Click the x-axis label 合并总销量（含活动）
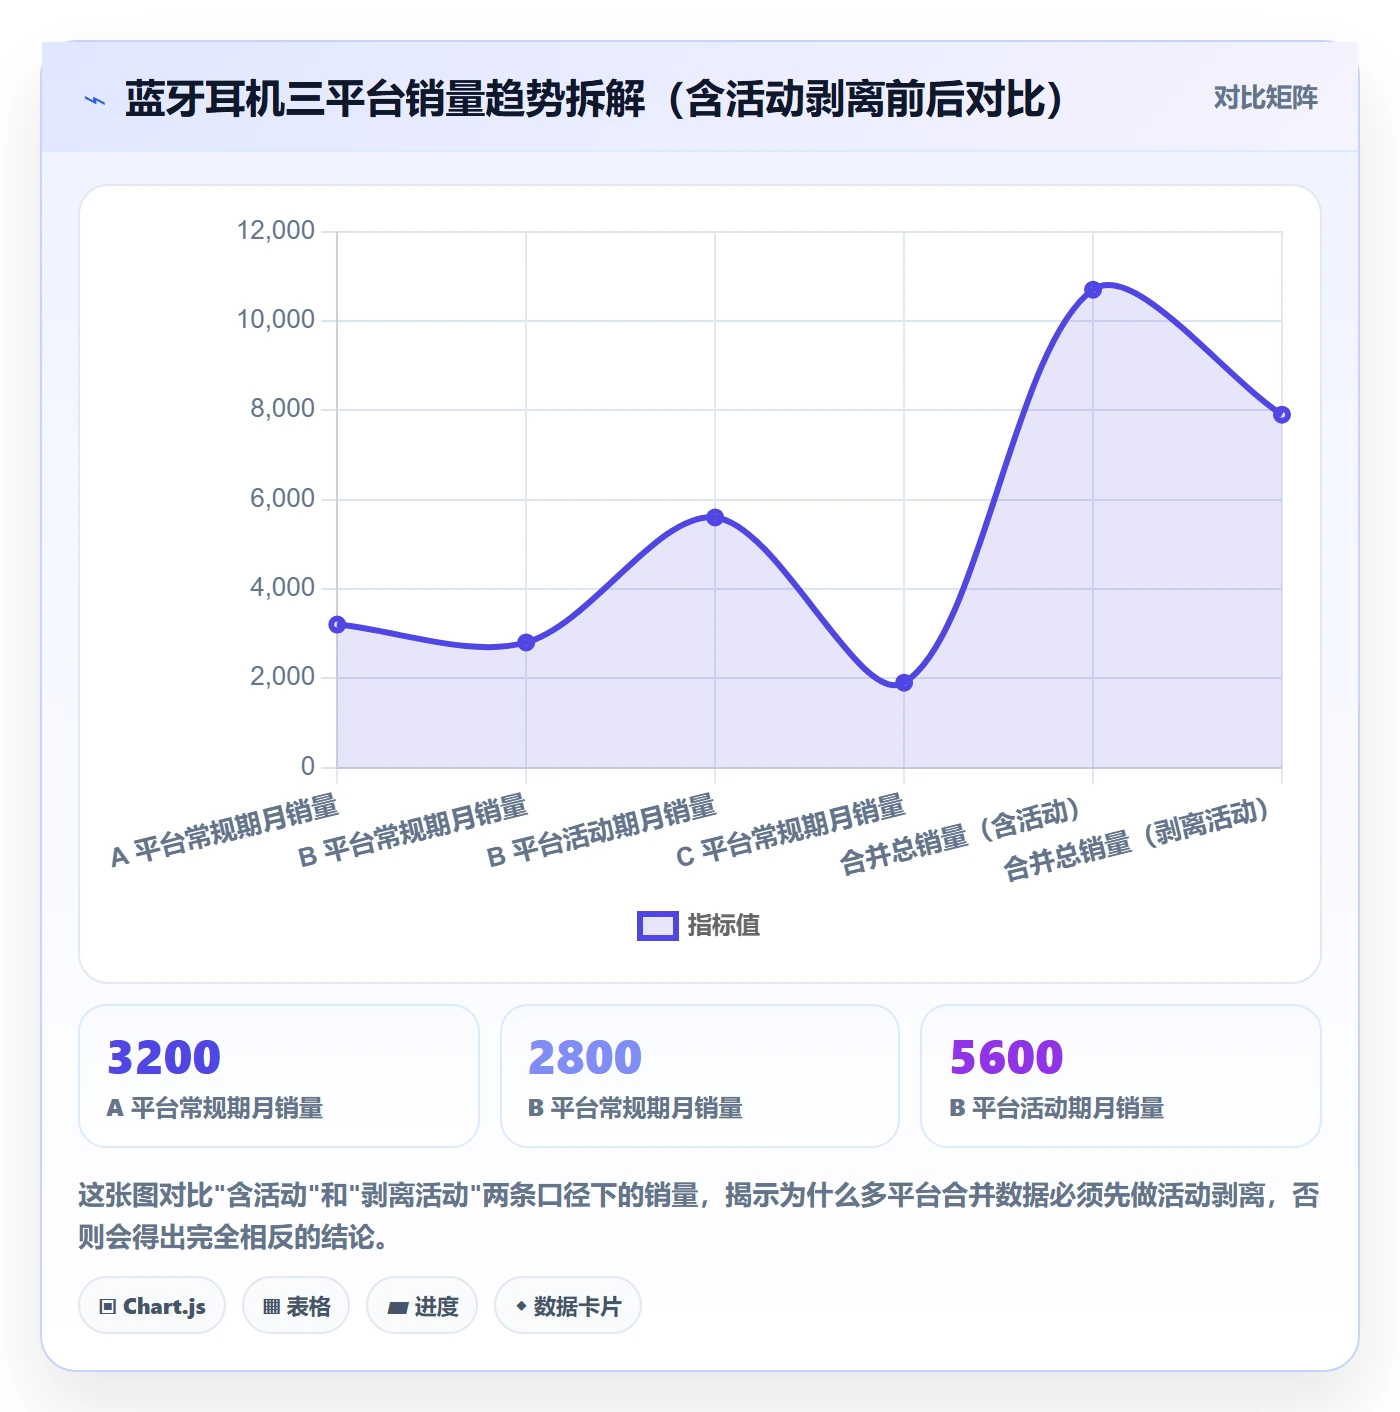1400x1412 pixels. click(x=960, y=837)
